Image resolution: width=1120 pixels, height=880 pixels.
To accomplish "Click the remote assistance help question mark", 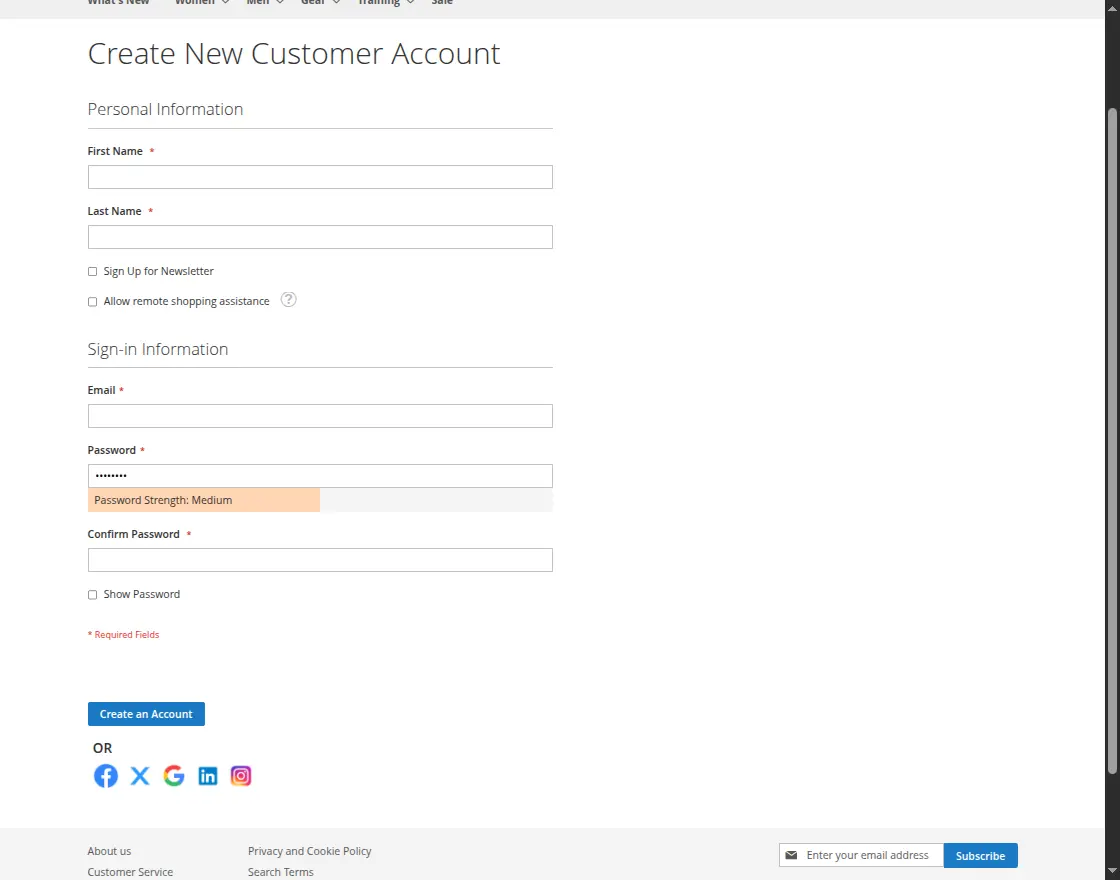I will 288,299.
